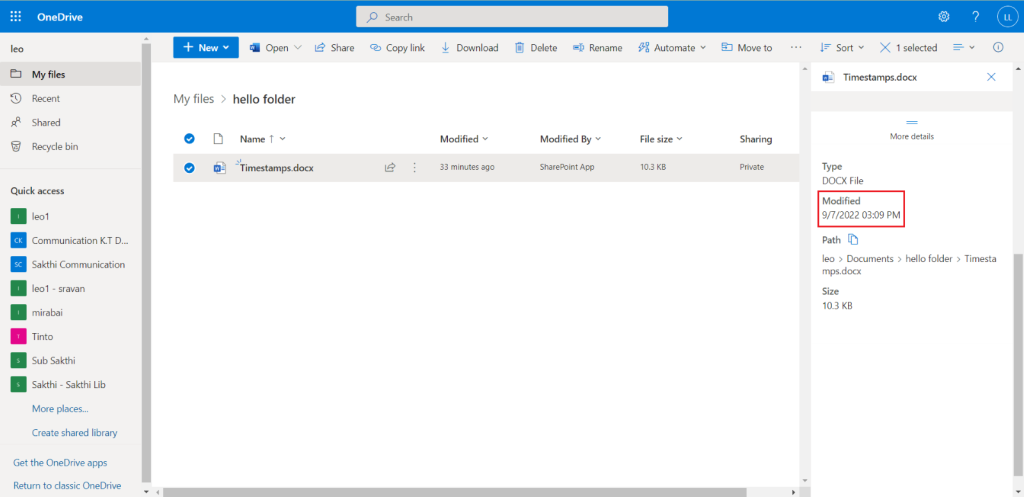The image size is (1024, 497).
Task: Click the hello folder breadcrumb title
Action: (x=264, y=99)
